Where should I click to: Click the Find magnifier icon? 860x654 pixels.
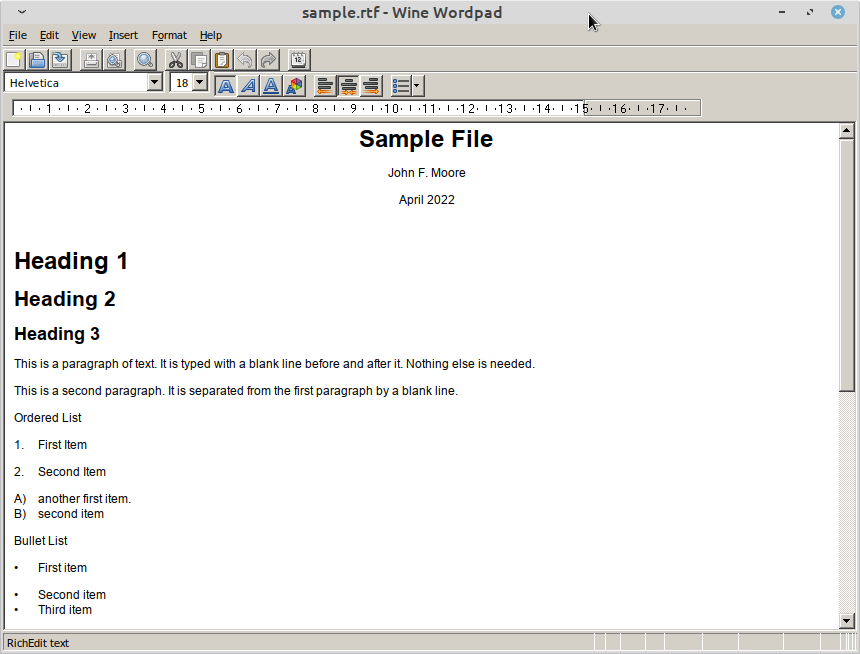145,60
